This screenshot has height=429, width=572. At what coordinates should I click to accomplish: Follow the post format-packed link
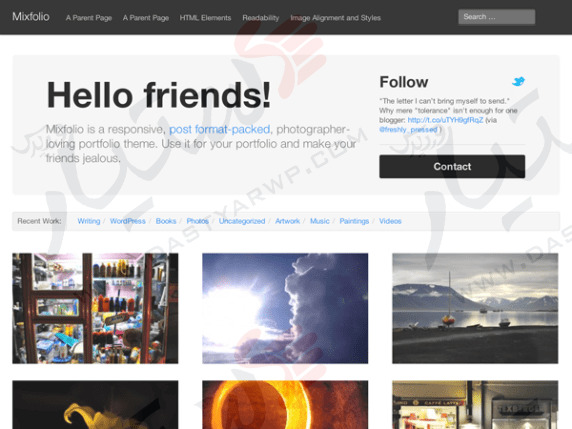pyautogui.click(x=219, y=129)
